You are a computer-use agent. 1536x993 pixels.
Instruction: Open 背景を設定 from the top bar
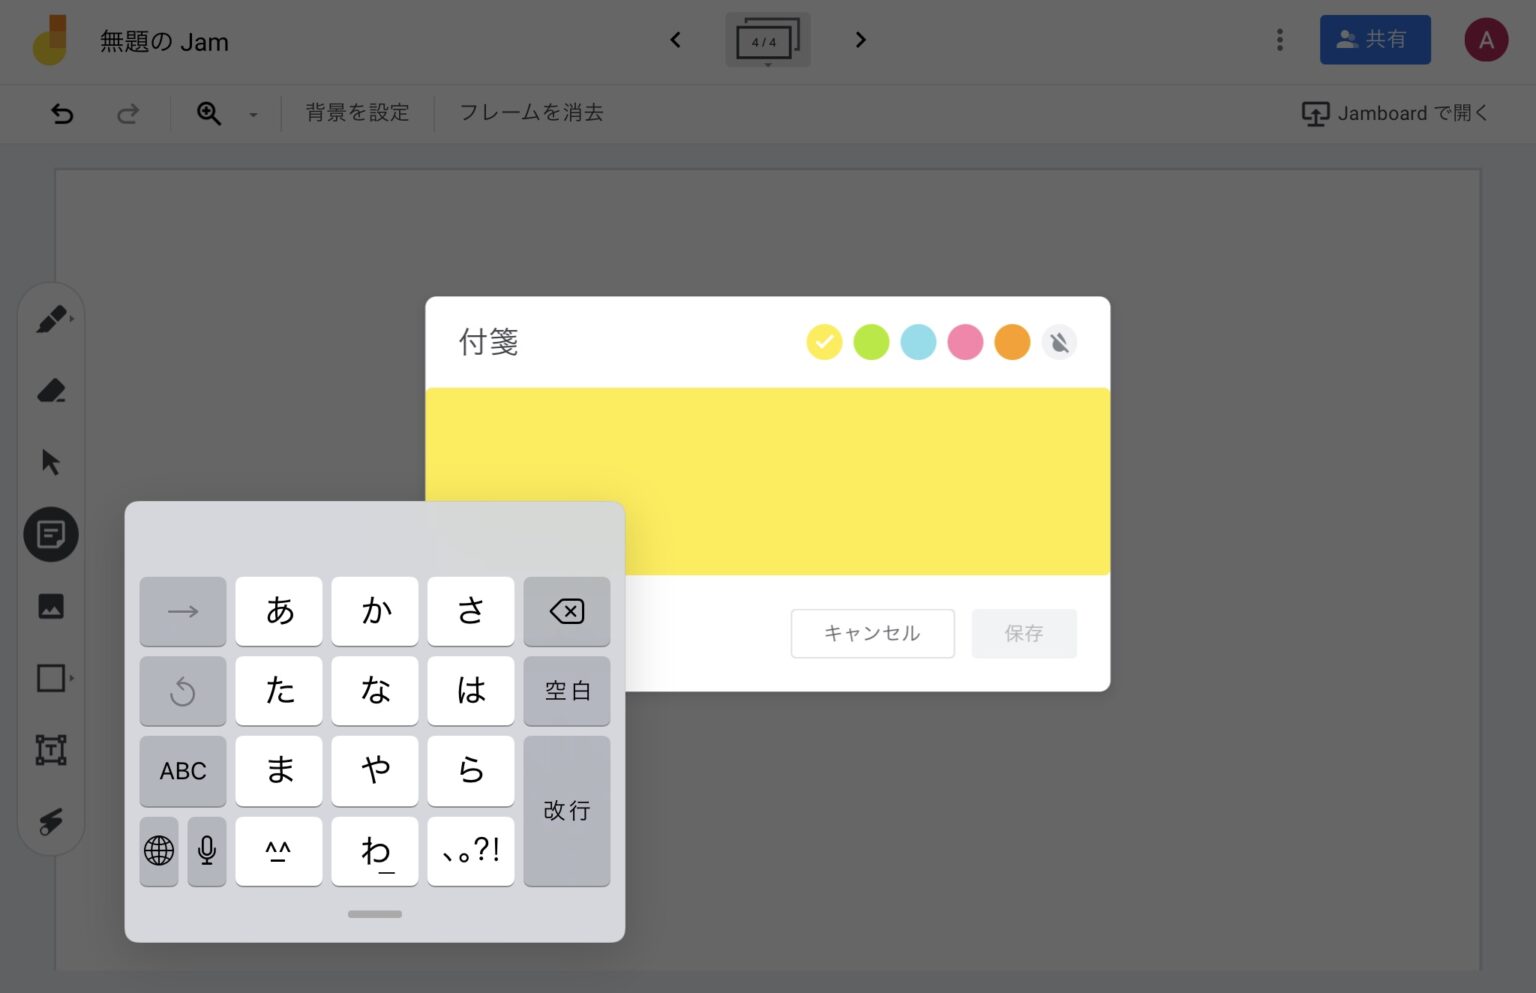[356, 113]
